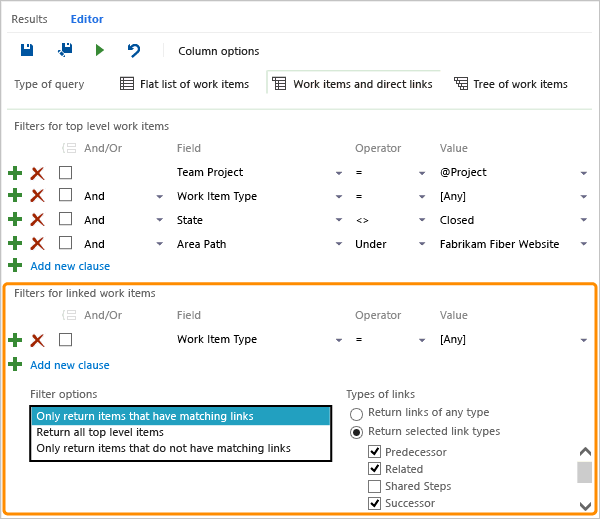Open And/Or dropdown on the State row
The height and width of the screenshot is (519, 600).
[160, 220]
